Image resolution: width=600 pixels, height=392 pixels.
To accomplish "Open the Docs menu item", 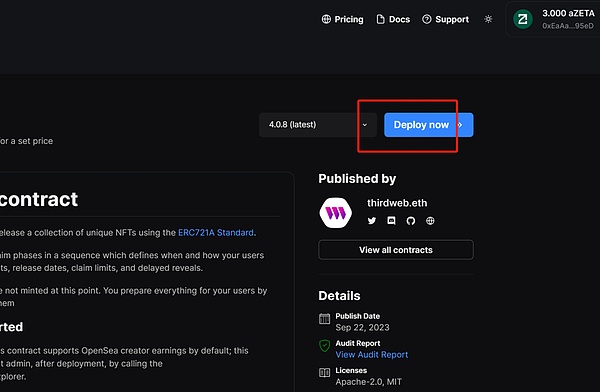I will coord(393,19).
